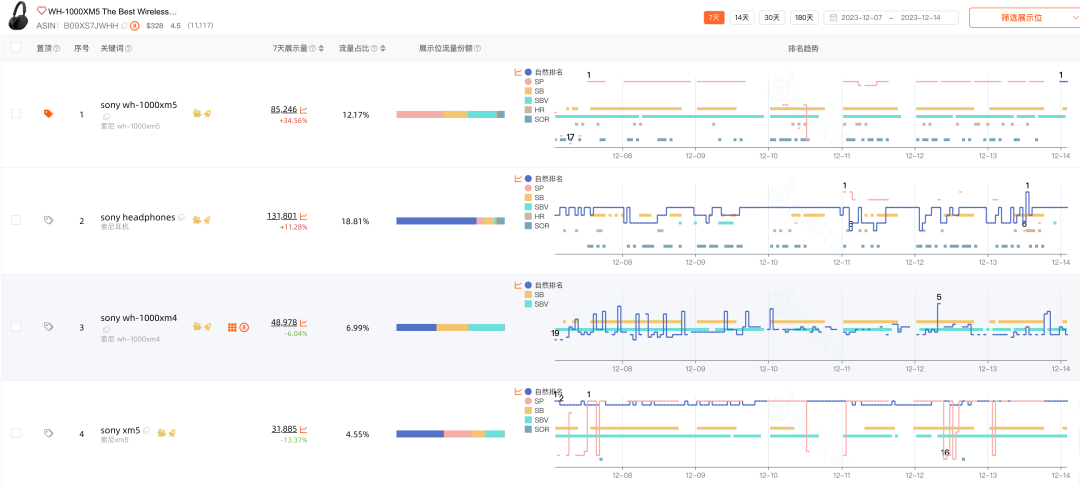Click the pin tag icon for sony wh-1000xm4

click(48, 327)
